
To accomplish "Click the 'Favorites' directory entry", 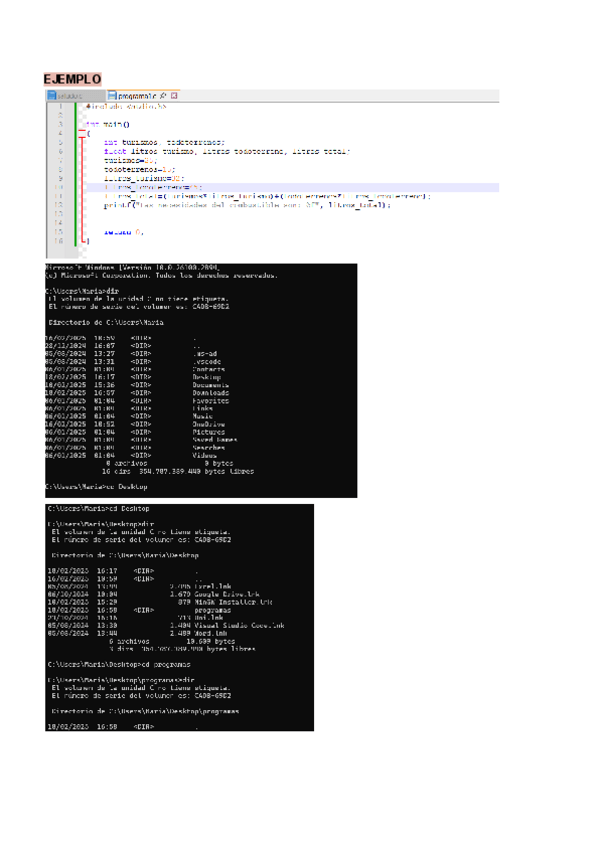I will tap(210, 401).
